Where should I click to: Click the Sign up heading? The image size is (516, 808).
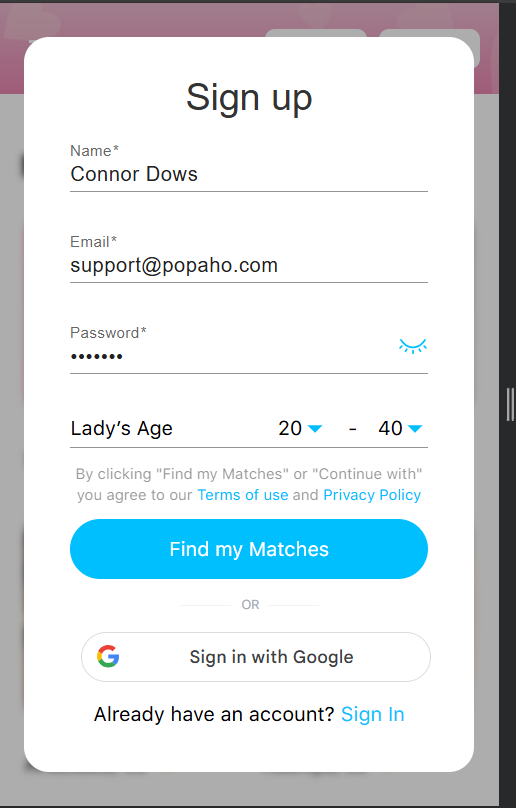tap(249, 98)
